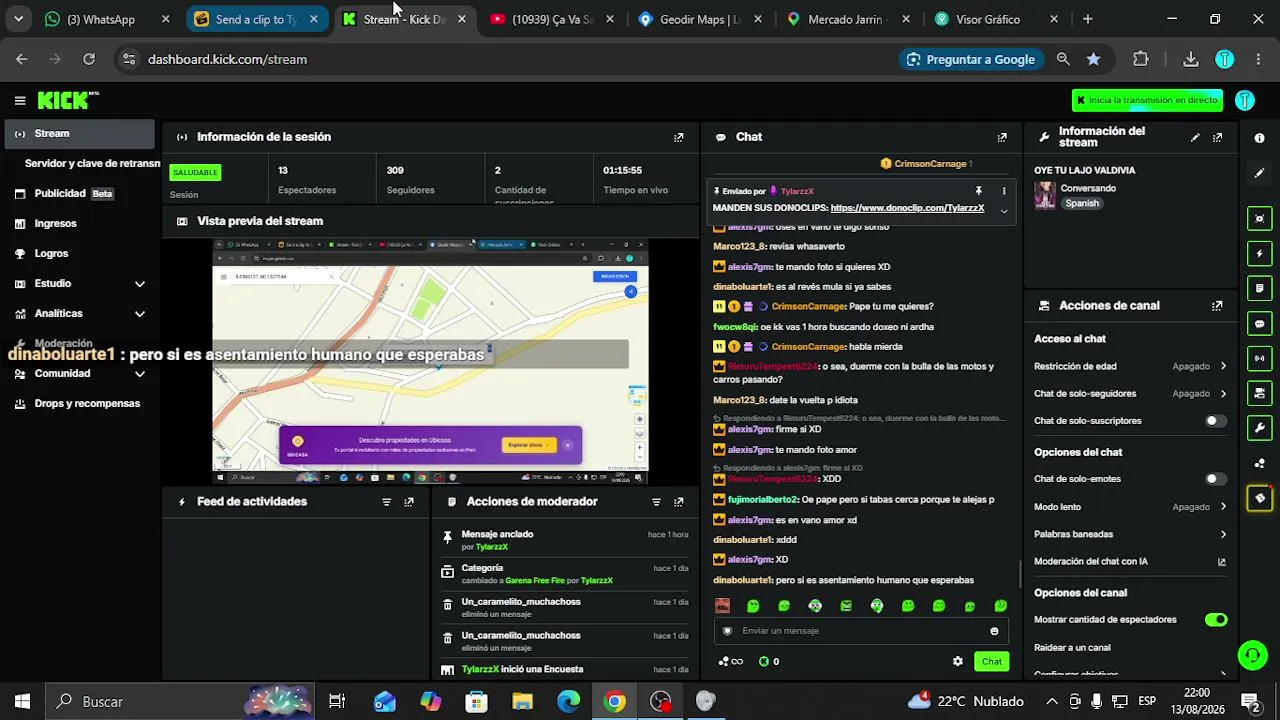Pop out the Chat panel
The image size is (1280, 720).
(x=1002, y=137)
